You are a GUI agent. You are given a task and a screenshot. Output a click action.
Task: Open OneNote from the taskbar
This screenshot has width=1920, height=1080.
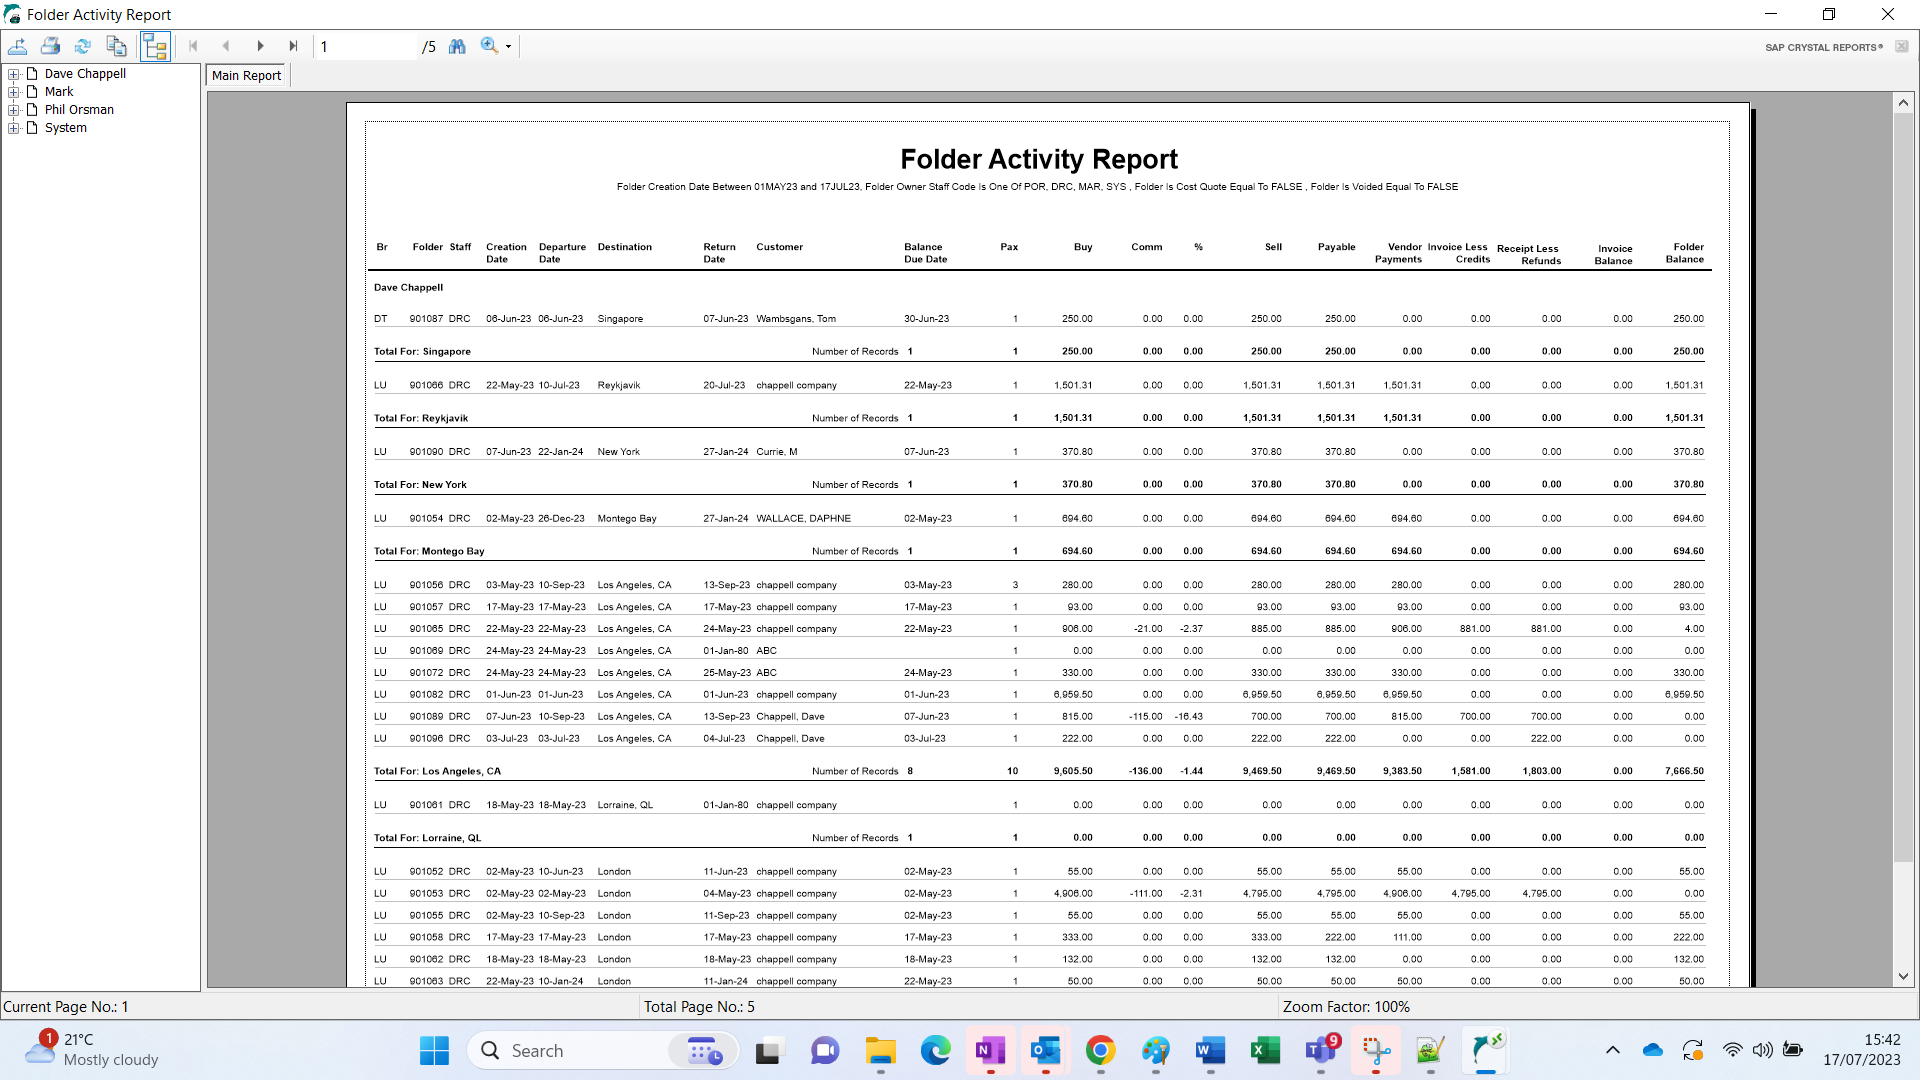click(990, 1051)
